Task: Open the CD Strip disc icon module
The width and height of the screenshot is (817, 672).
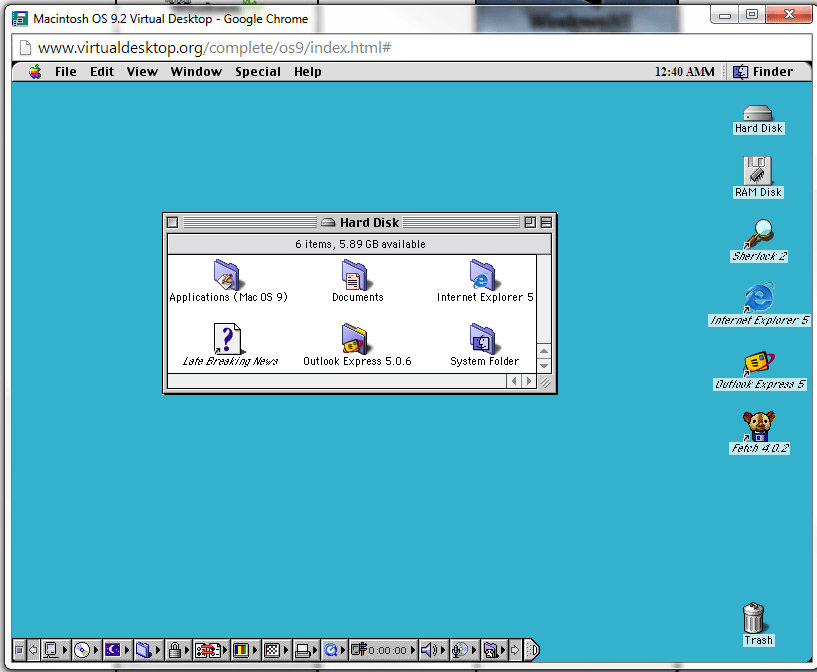Action: (x=82, y=650)
